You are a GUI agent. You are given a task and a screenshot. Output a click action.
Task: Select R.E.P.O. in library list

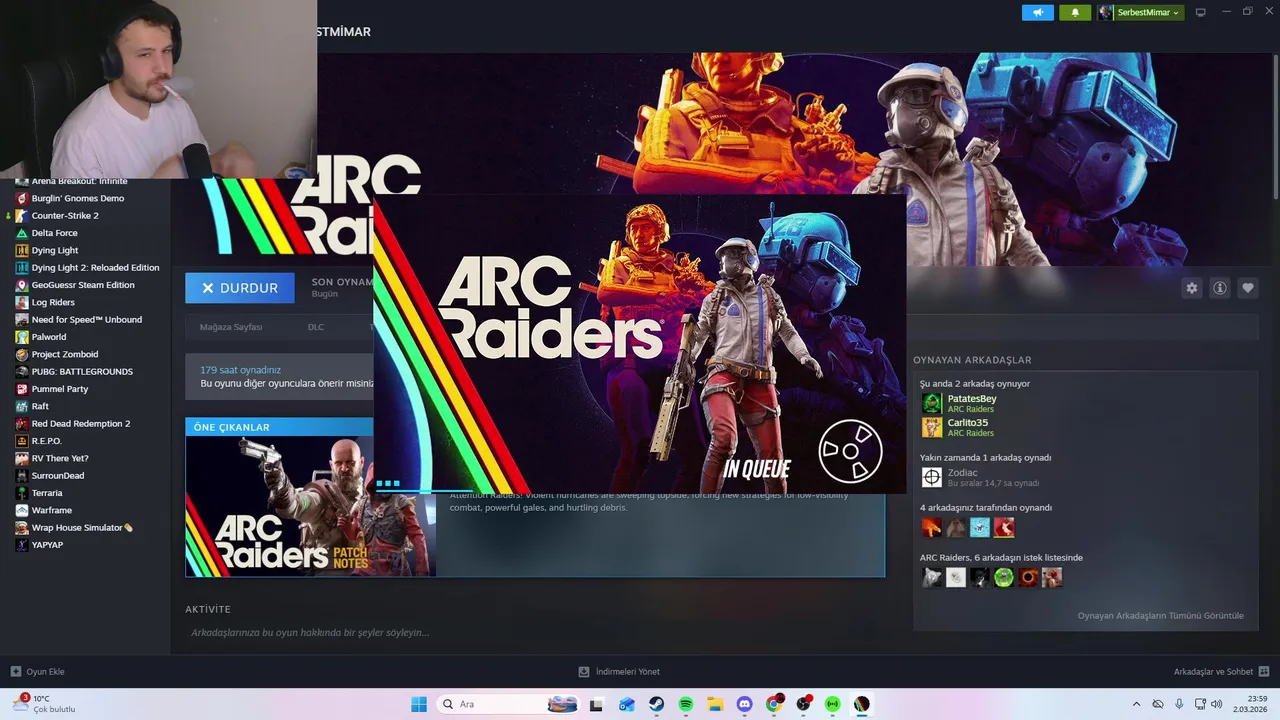coord(46,441)
